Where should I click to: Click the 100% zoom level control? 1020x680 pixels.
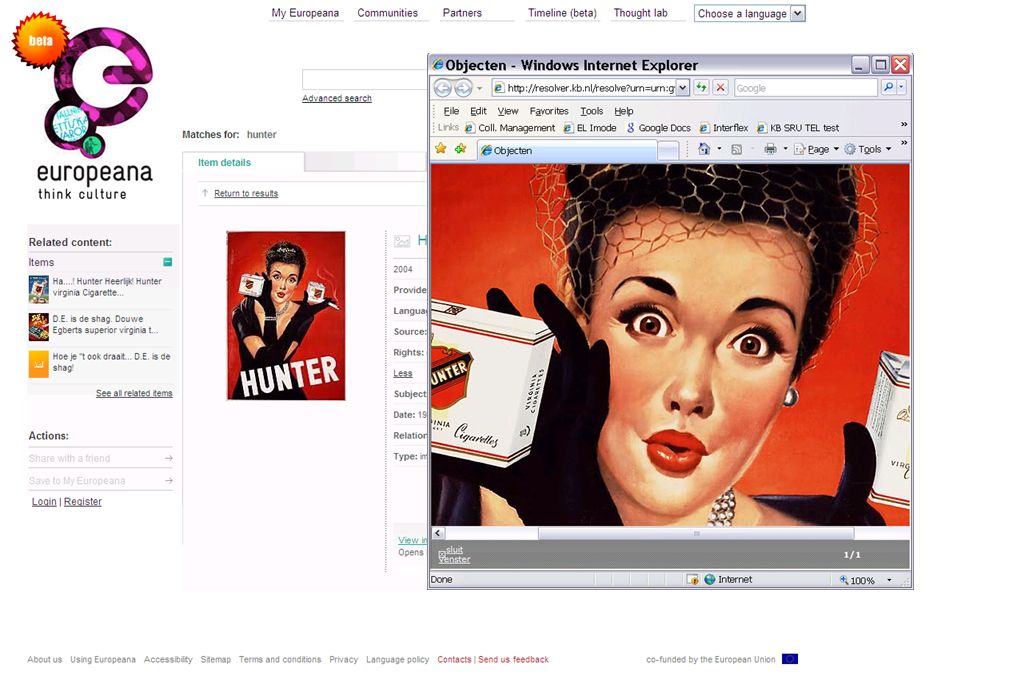click(857, 580)
